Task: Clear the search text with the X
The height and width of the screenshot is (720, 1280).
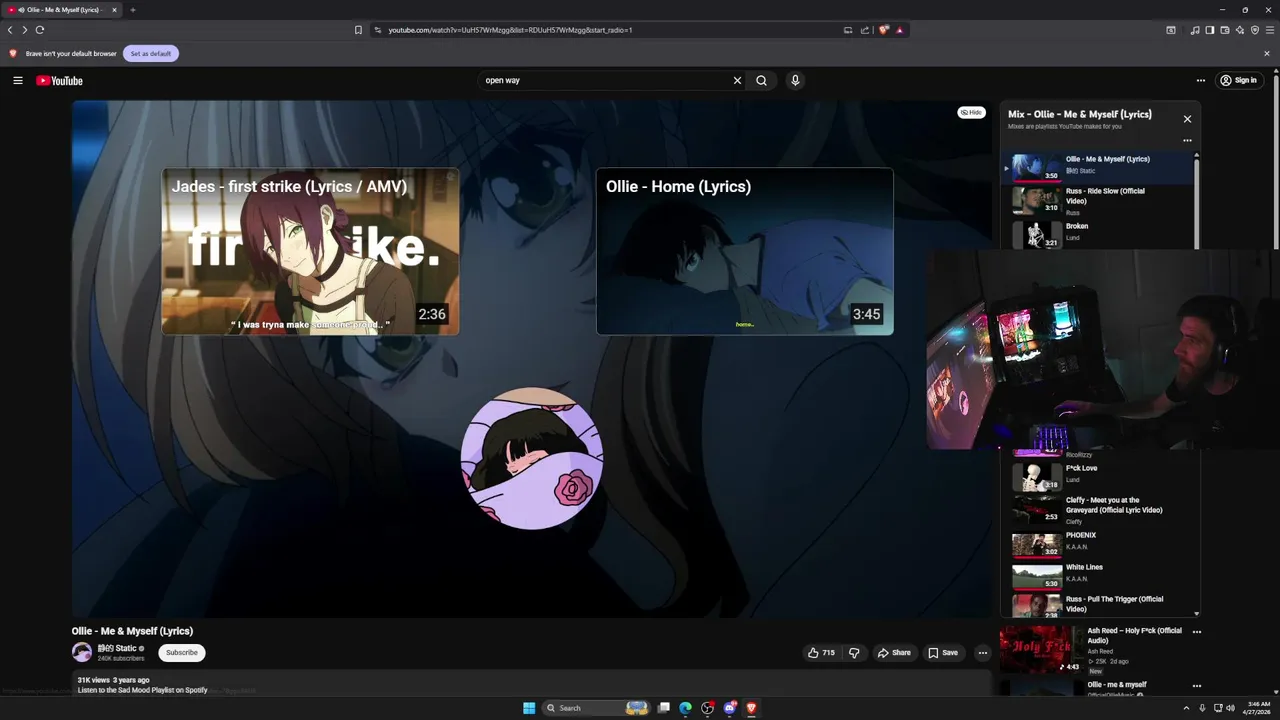Action: point(737,80)
